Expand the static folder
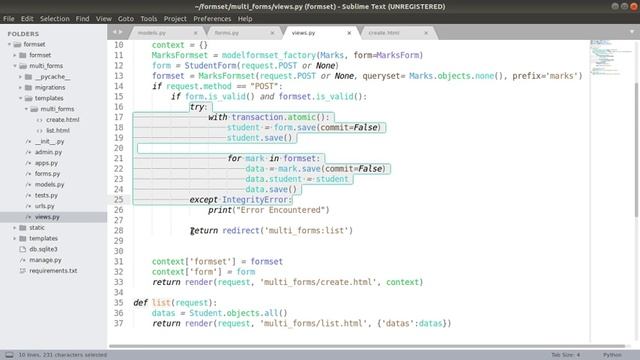 pos(15,228)
